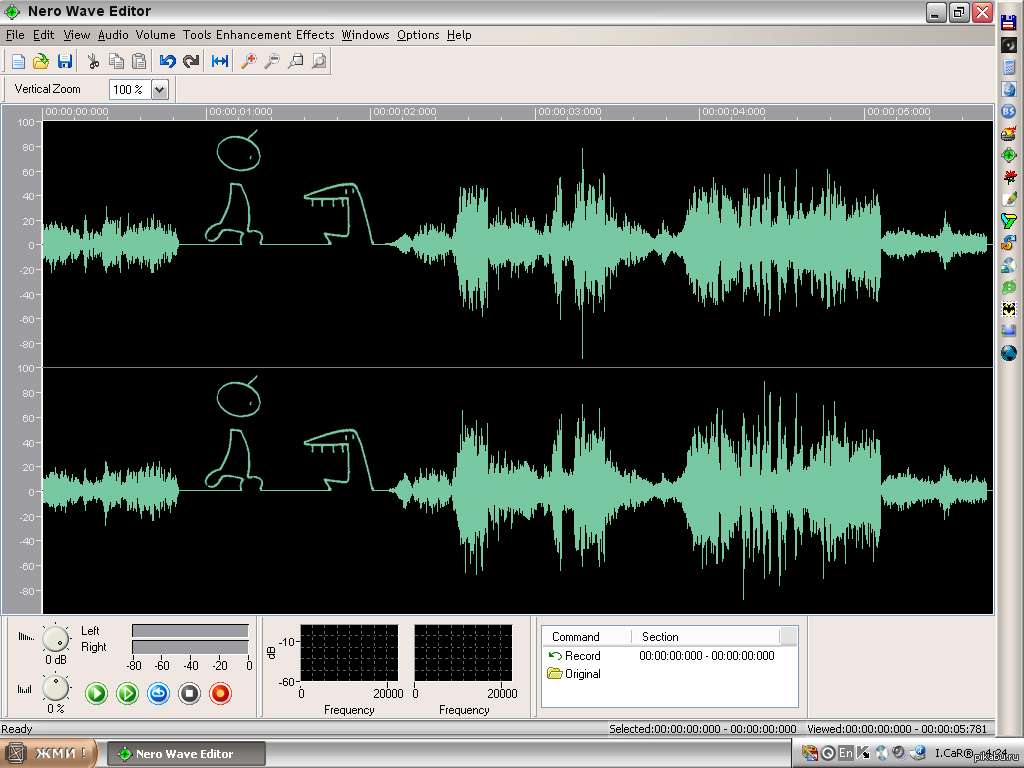Click the Redo arrow icon

[190, 61]
